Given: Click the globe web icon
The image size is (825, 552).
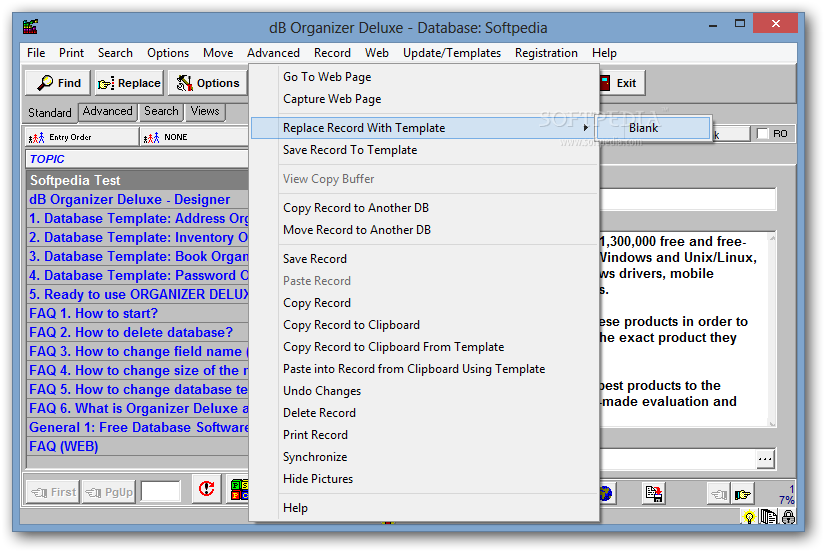Looking at the screenshot, I should click(x=605, y=494).
